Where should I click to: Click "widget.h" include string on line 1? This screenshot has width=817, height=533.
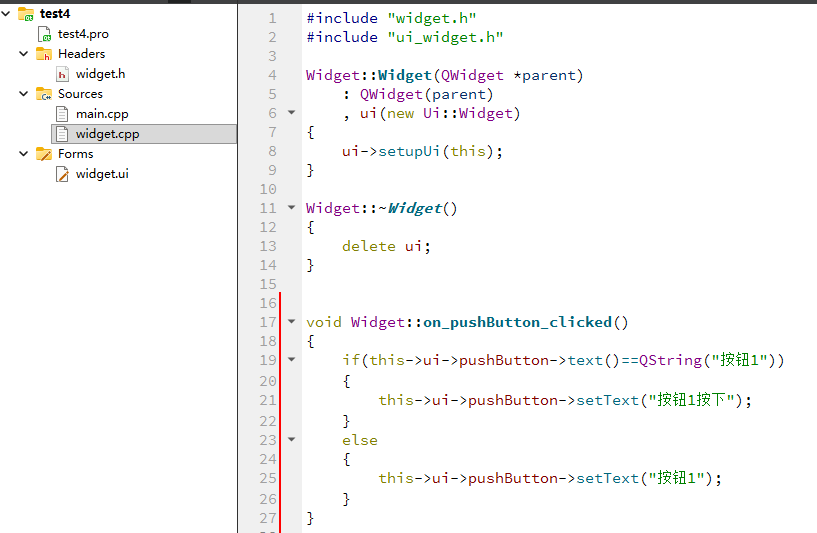tap(432, 19)
